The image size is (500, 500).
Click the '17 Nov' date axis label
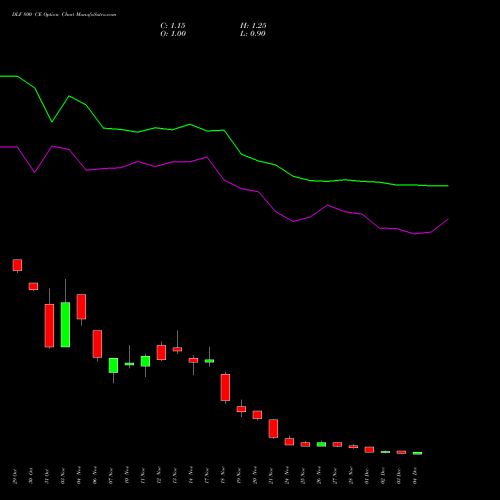point(207,476)
